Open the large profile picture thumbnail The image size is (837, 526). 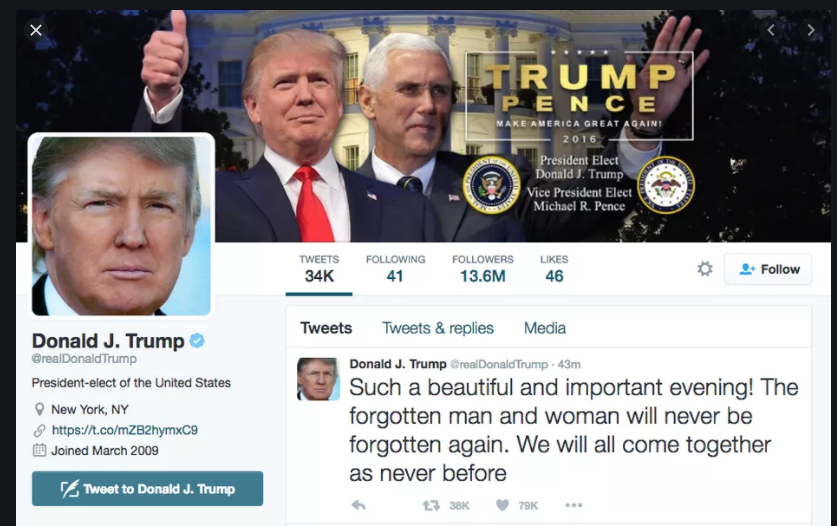[121, 225]
